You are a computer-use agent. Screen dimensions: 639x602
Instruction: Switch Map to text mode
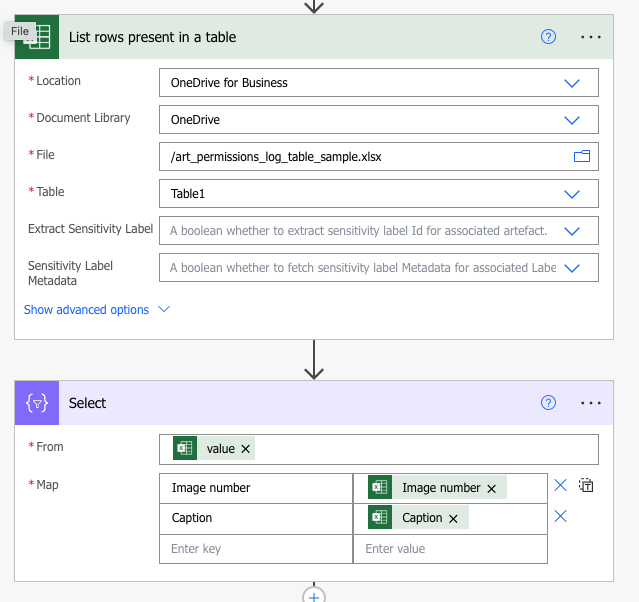tap(587, 486)
